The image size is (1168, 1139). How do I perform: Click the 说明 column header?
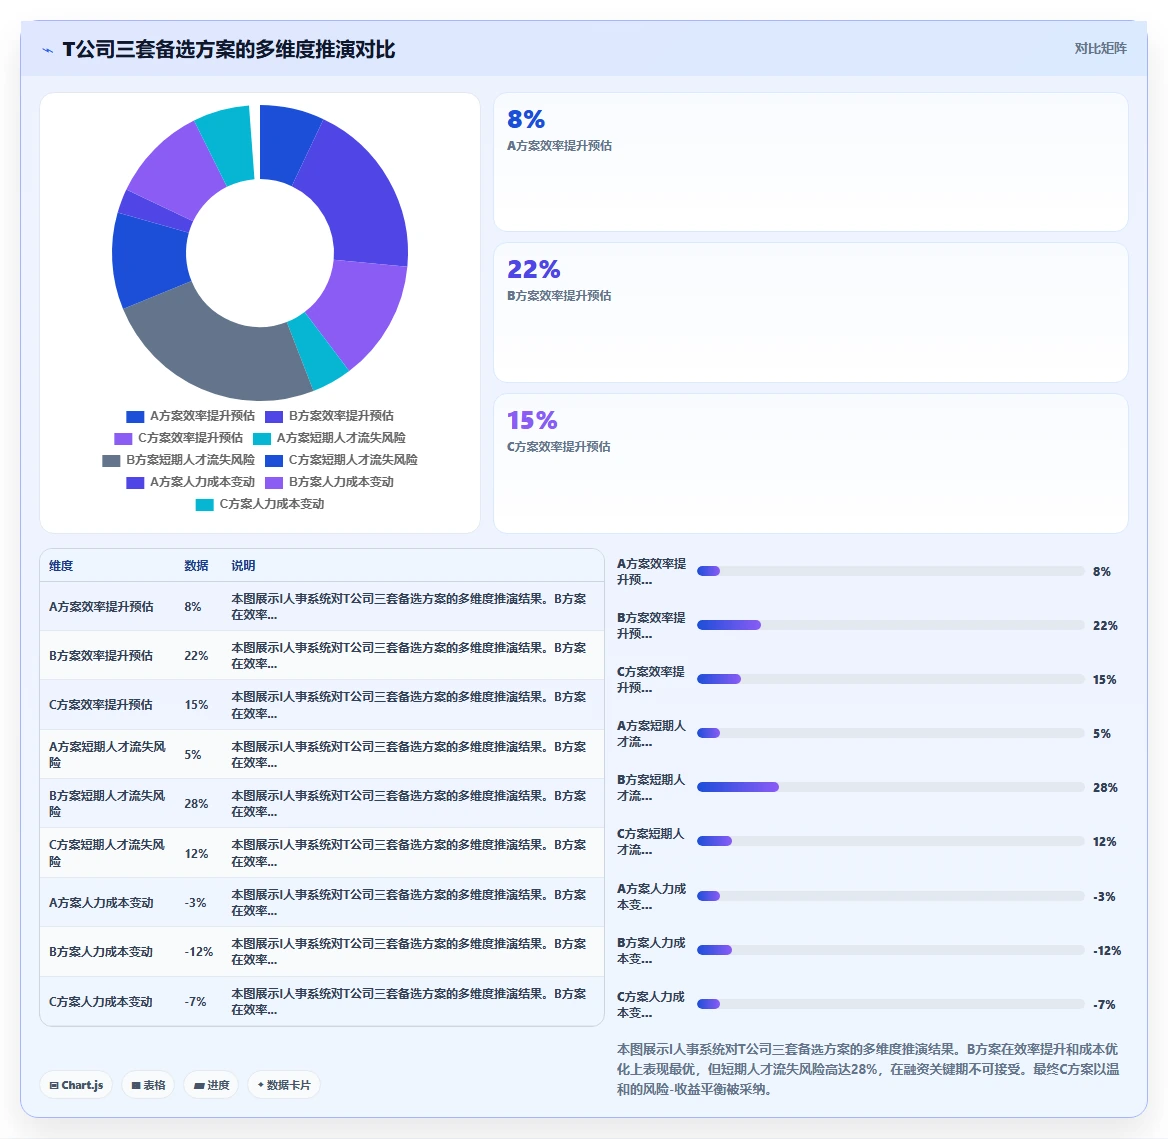coord(243,565)
